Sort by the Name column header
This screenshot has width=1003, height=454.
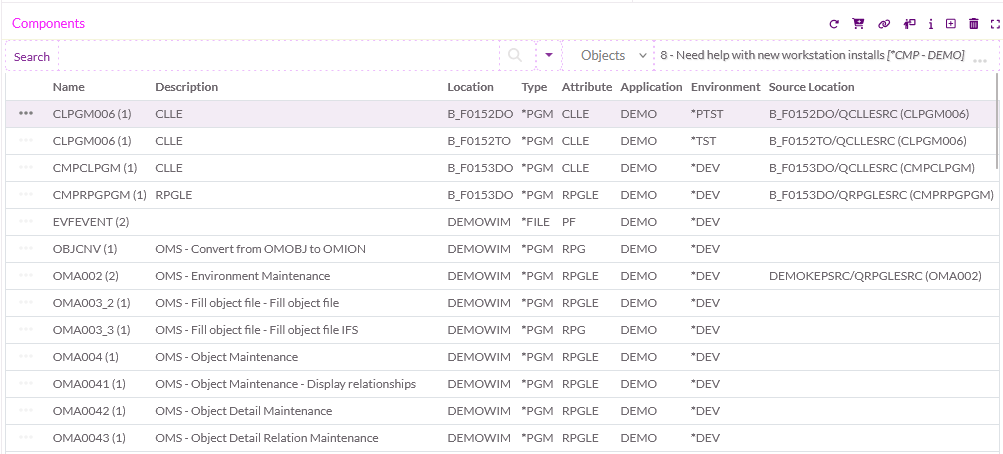69,87
